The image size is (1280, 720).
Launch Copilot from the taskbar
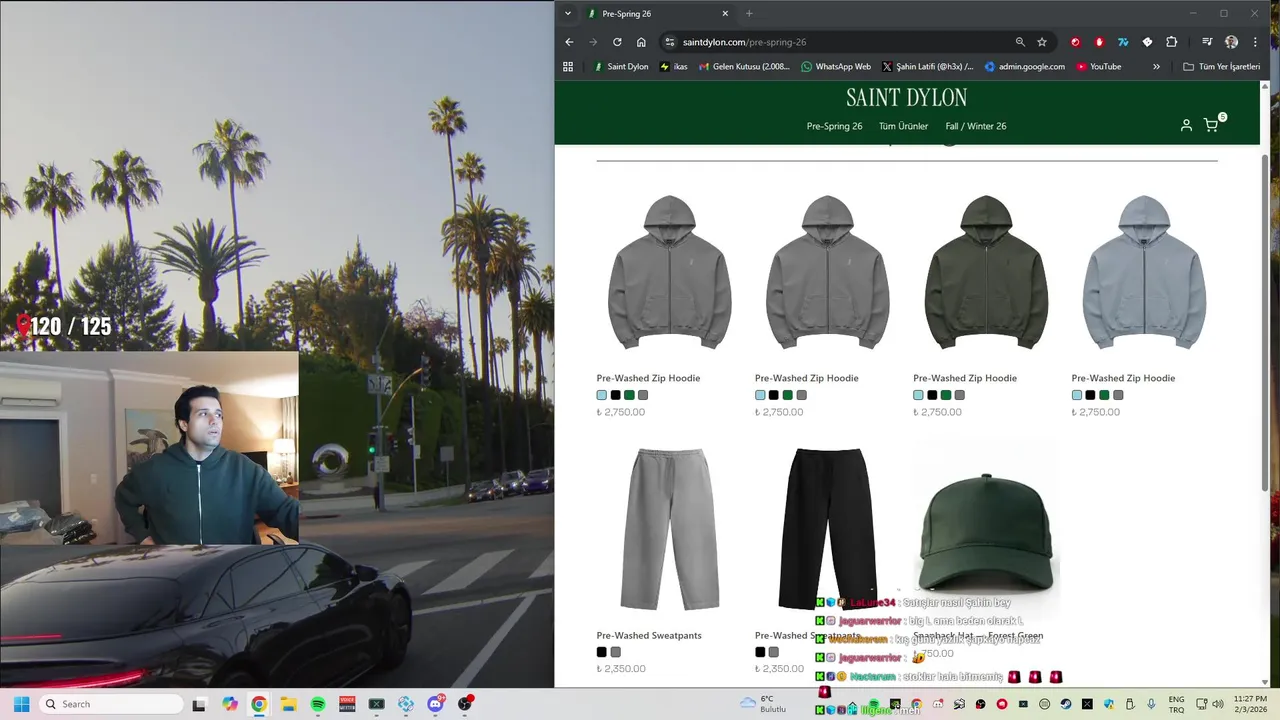pos(230,704)
